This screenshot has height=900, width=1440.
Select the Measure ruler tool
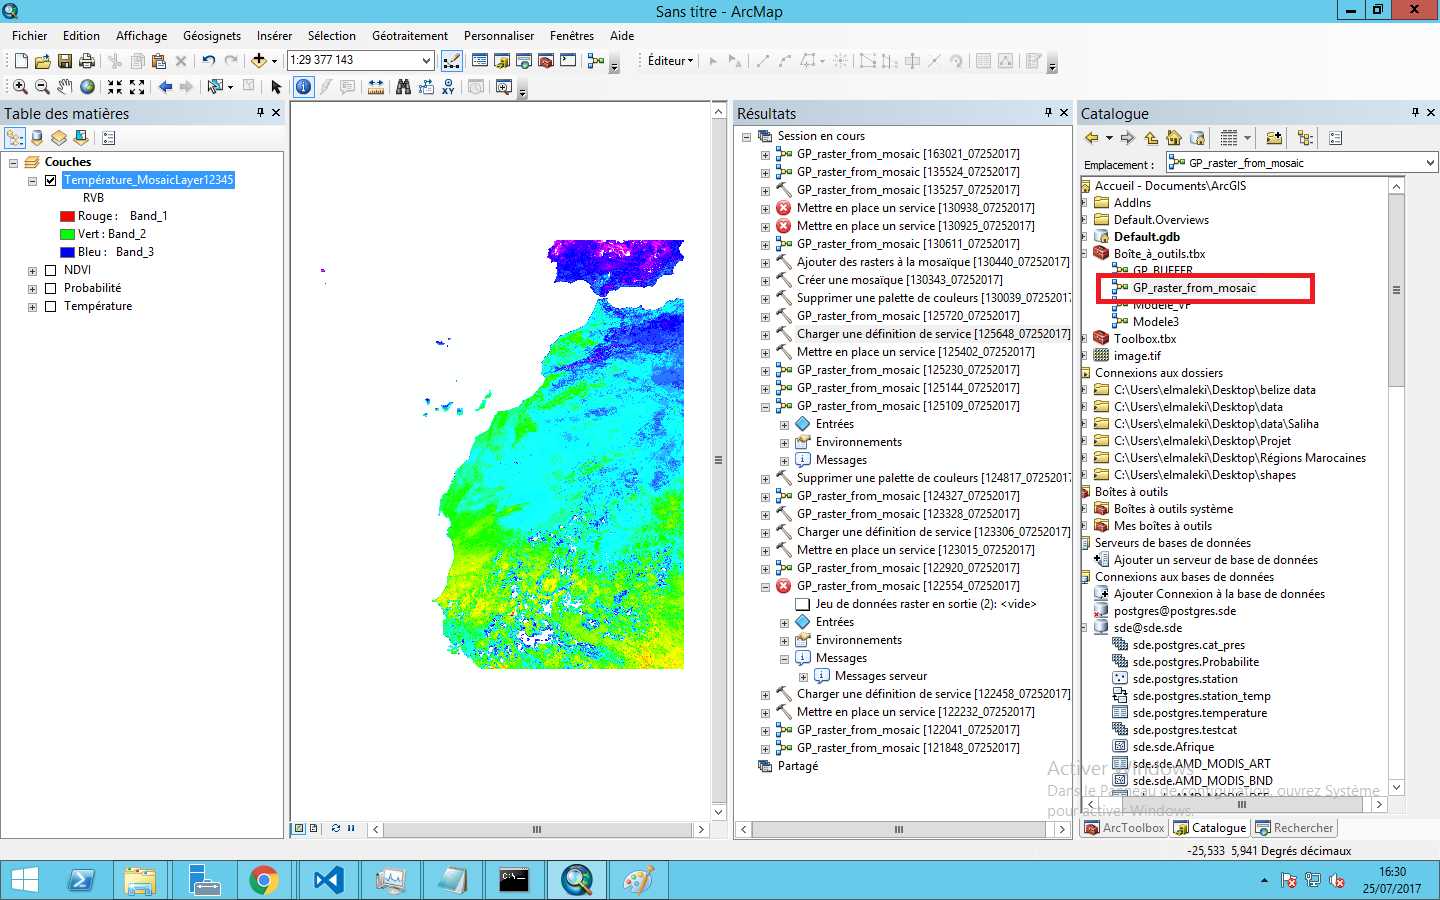click(x=376, y=87)
